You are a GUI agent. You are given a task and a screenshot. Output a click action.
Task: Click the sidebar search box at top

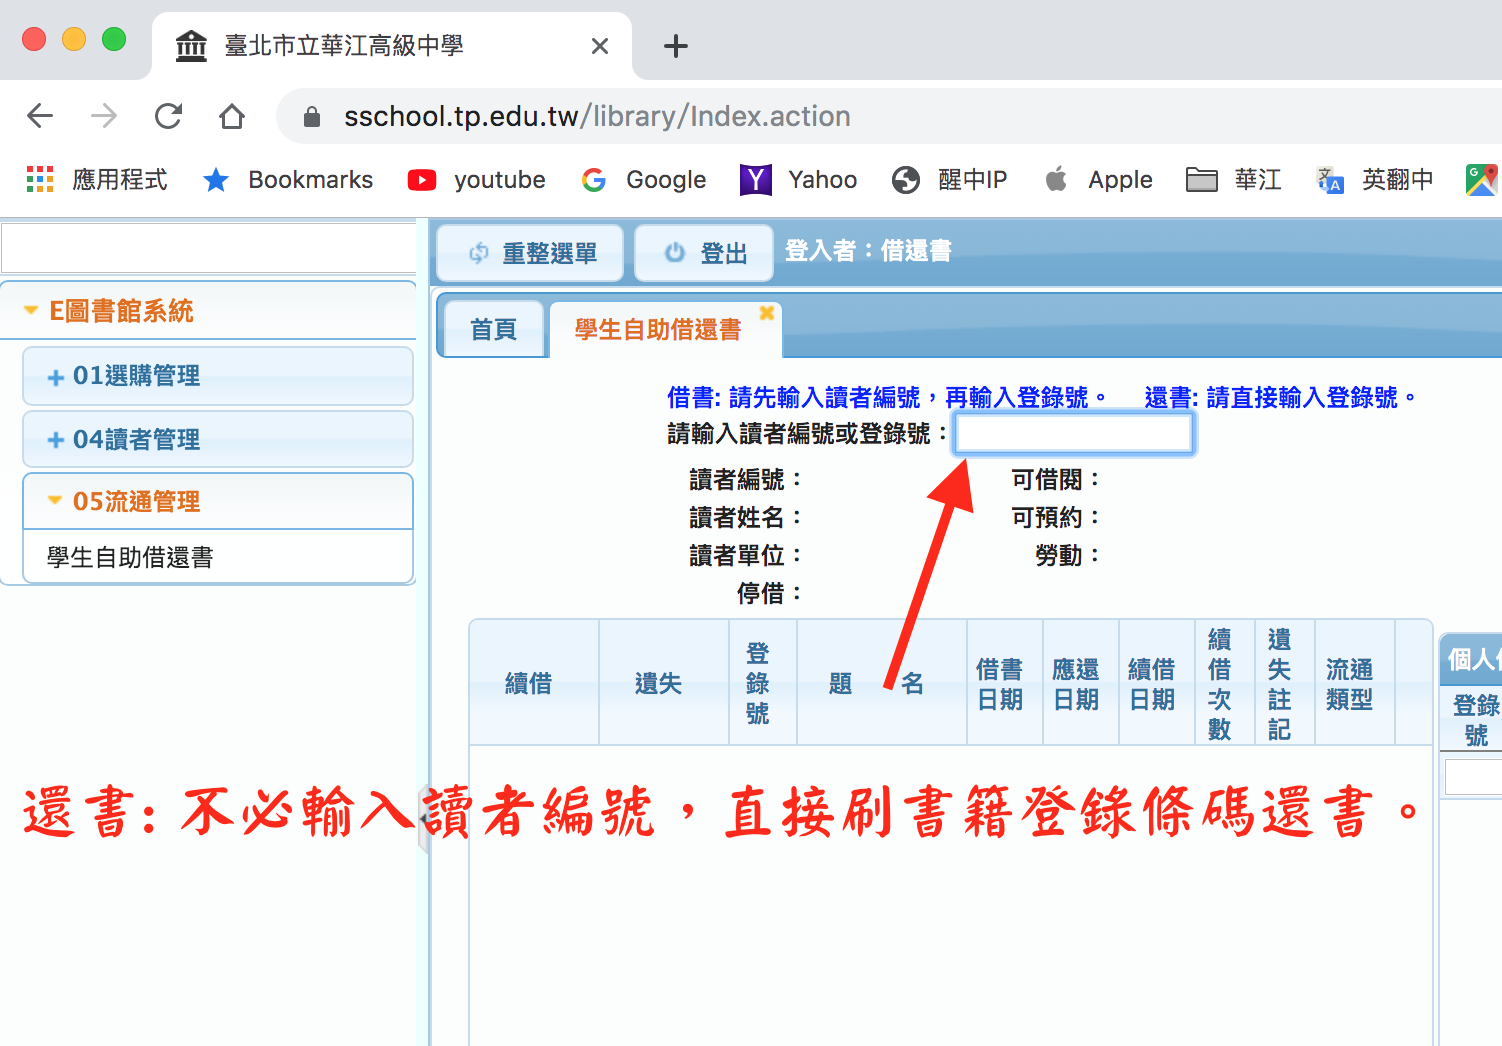pyautogui.click(x=208, y=248)
